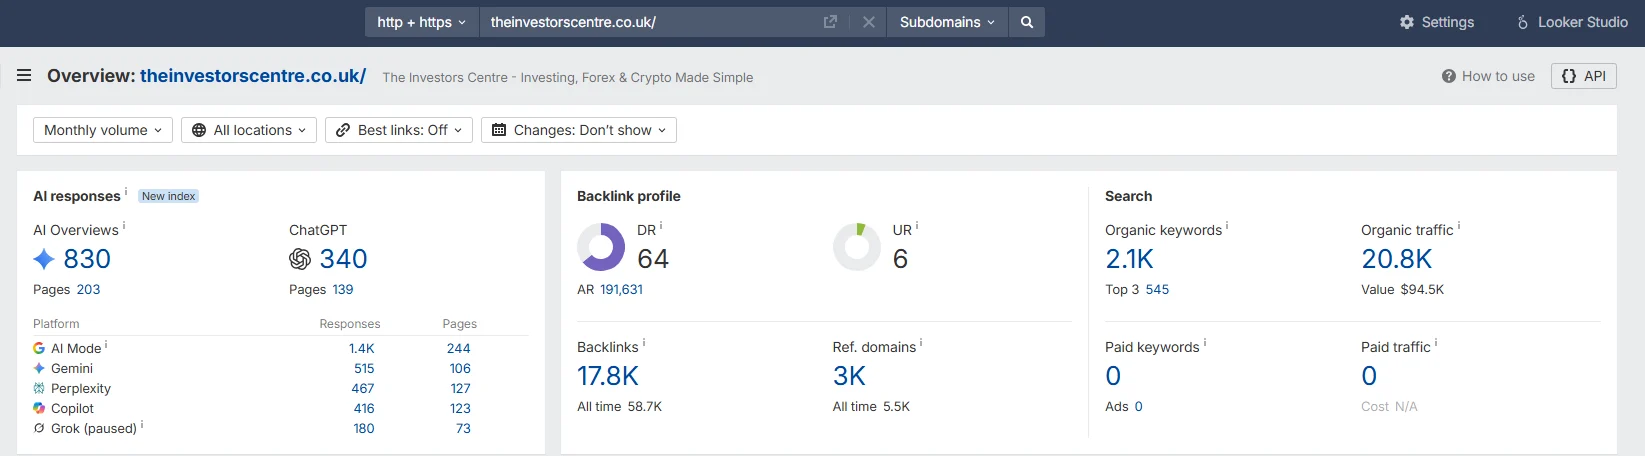Image resolution: width=1645 pixels, height=456 pixels.
Task: Click info icon next to Organic traffic
Action: click(1459, 226)
